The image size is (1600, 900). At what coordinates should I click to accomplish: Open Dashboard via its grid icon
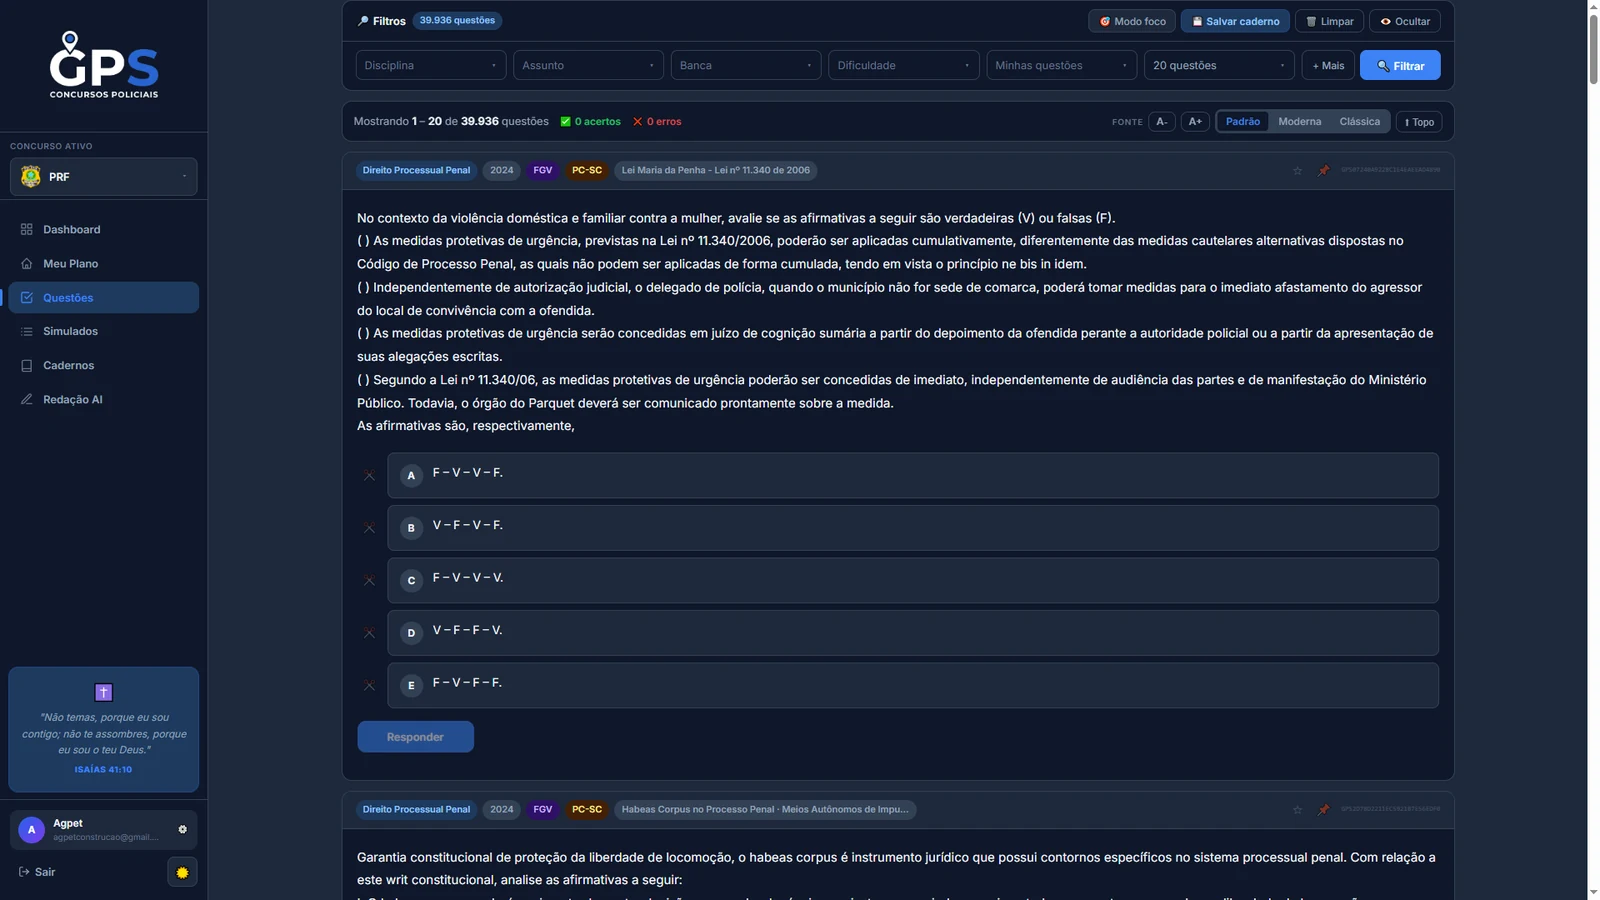pos(27,229)
